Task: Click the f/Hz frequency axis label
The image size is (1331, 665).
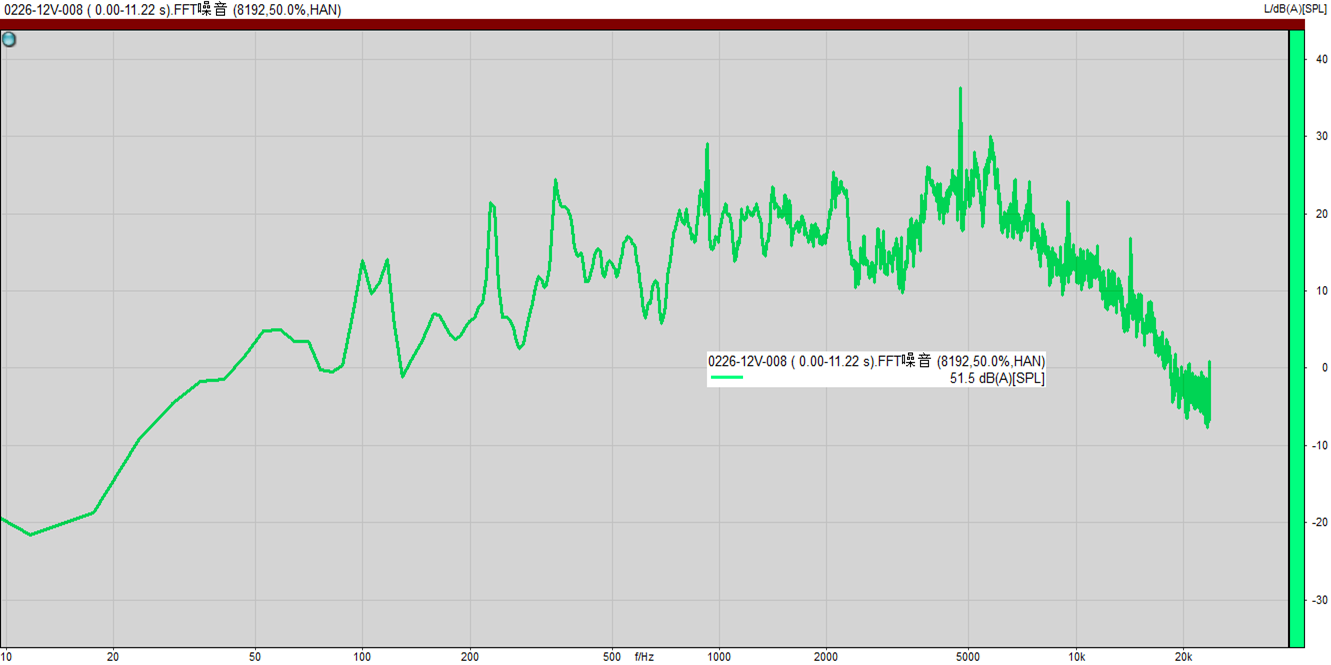Action: pyautogui.click(x=644, y=657)
